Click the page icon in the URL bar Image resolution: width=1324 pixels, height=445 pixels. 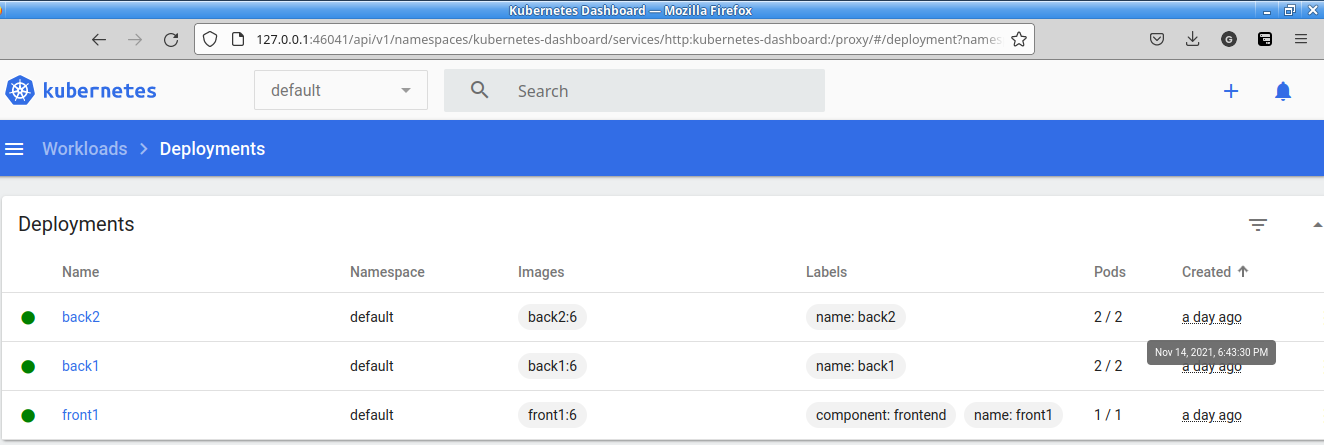point(237,40)
